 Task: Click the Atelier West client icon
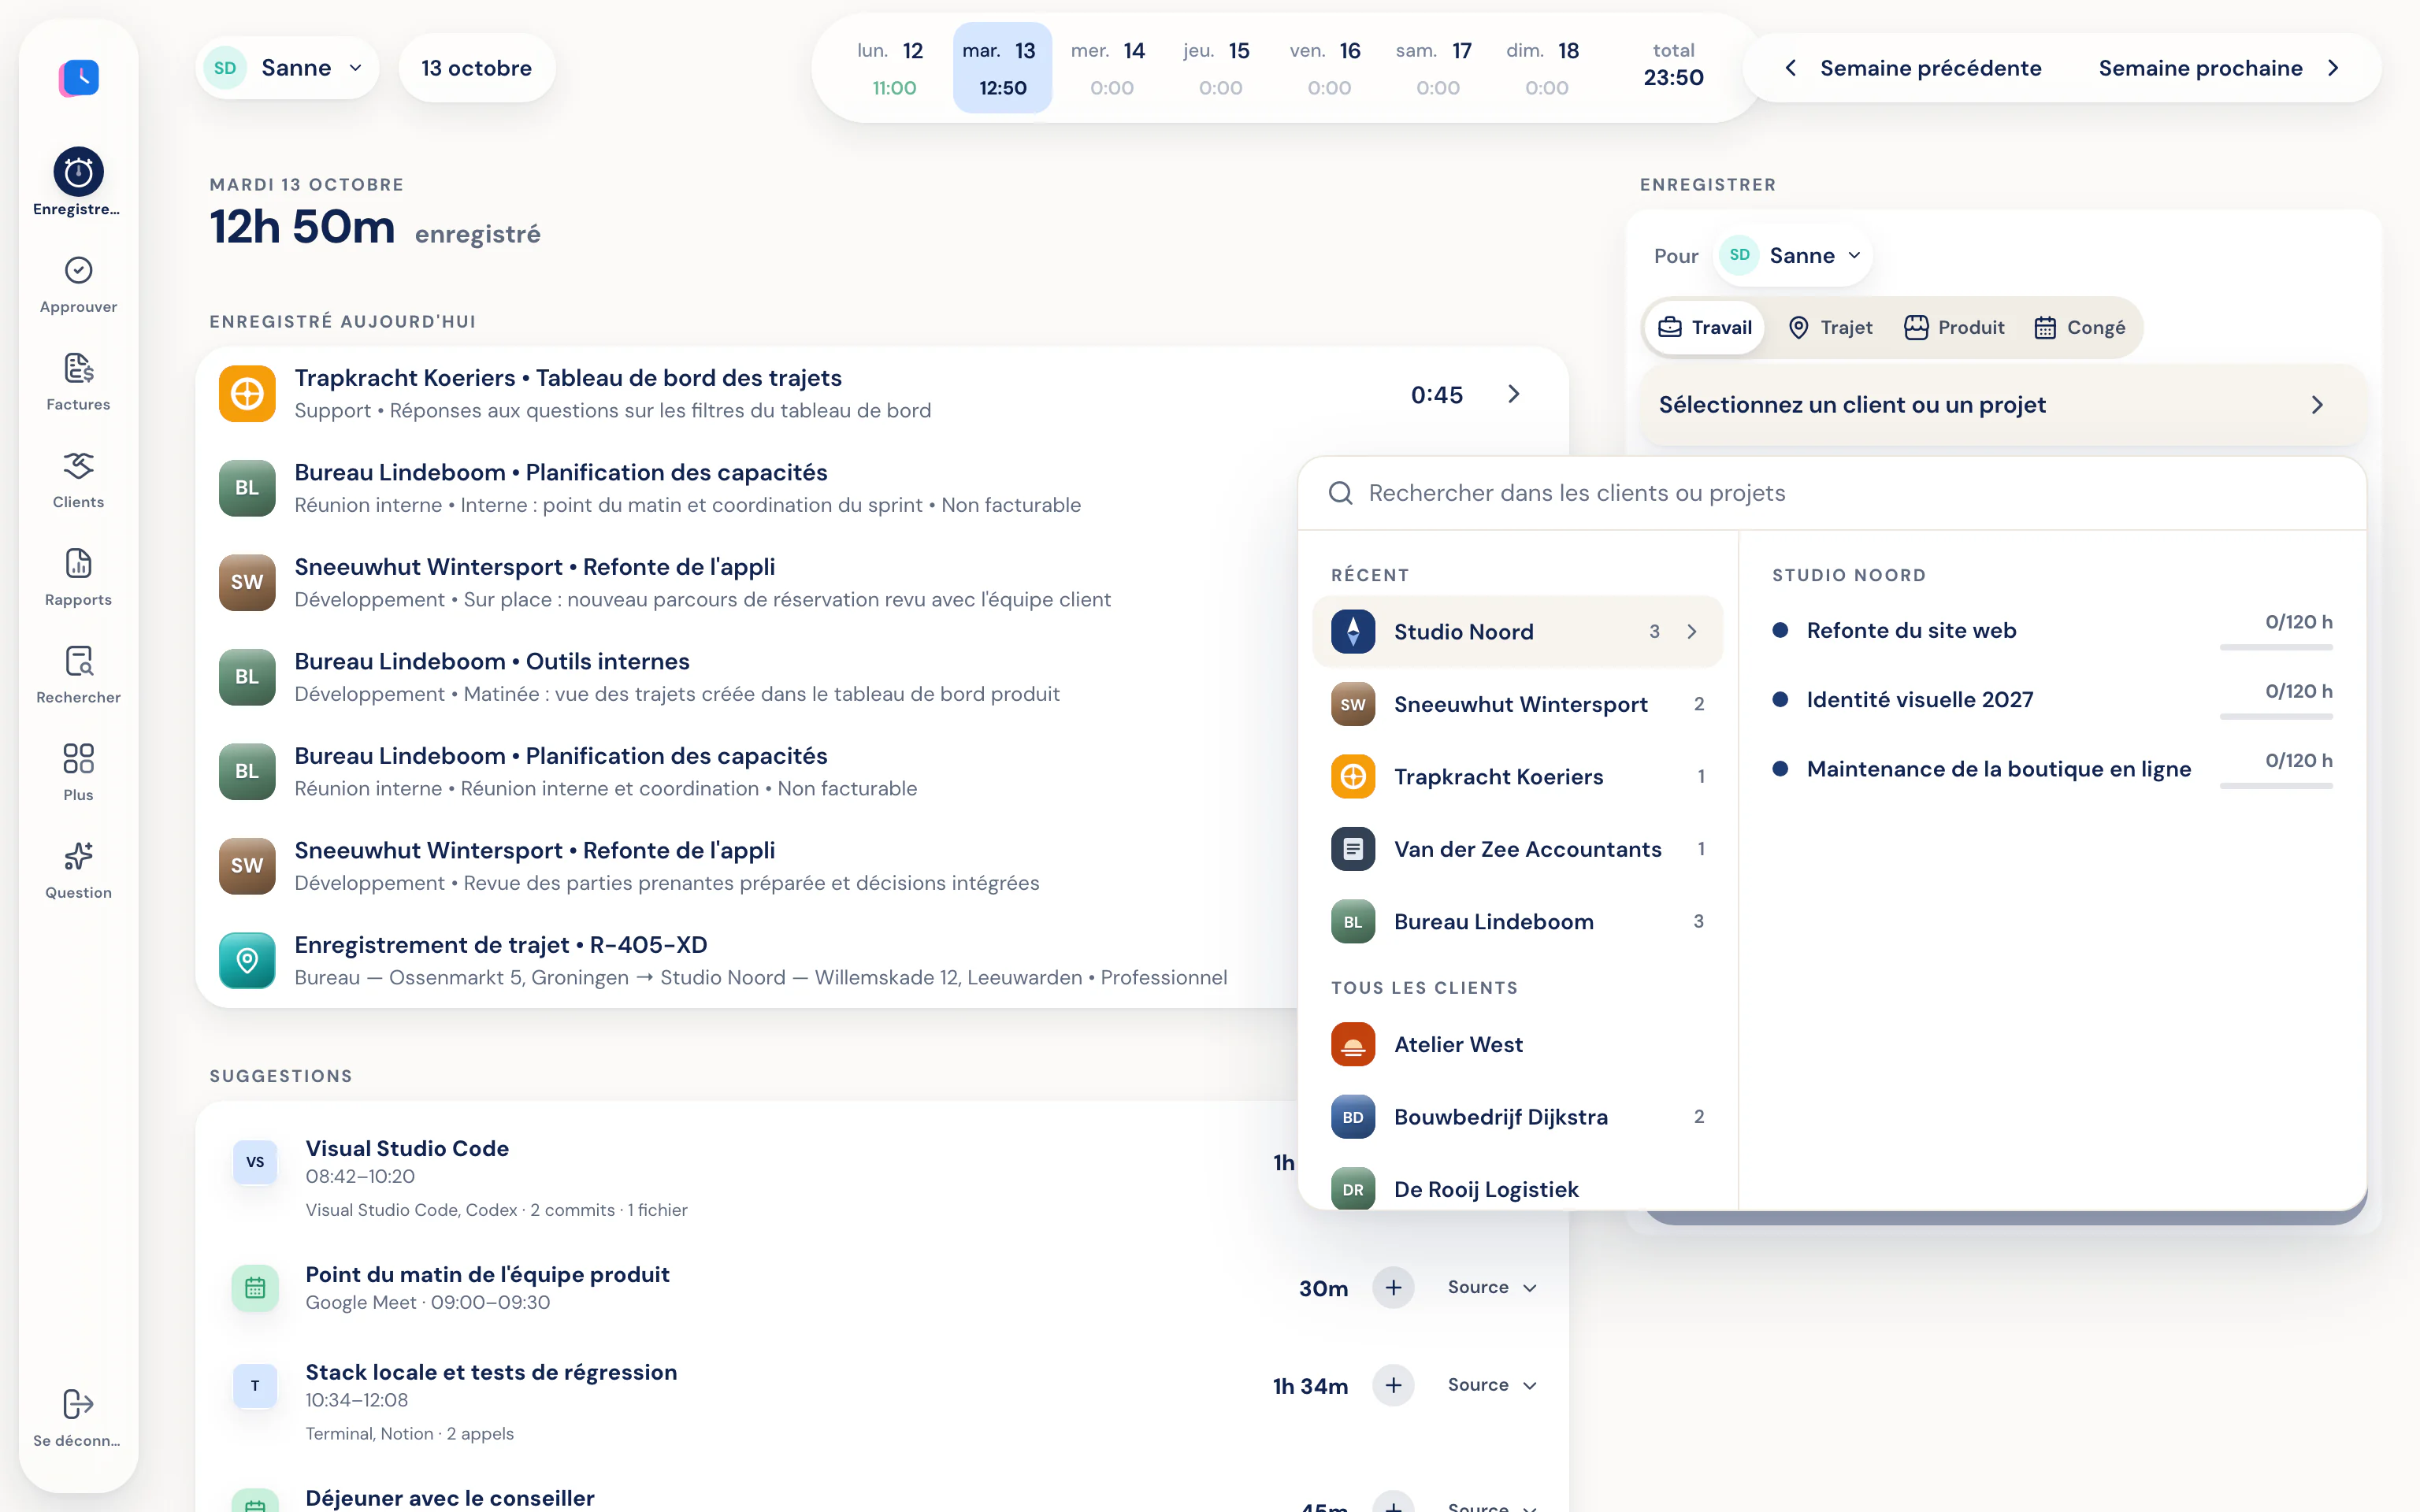pyautogui.click(x=1353, y=1045)
